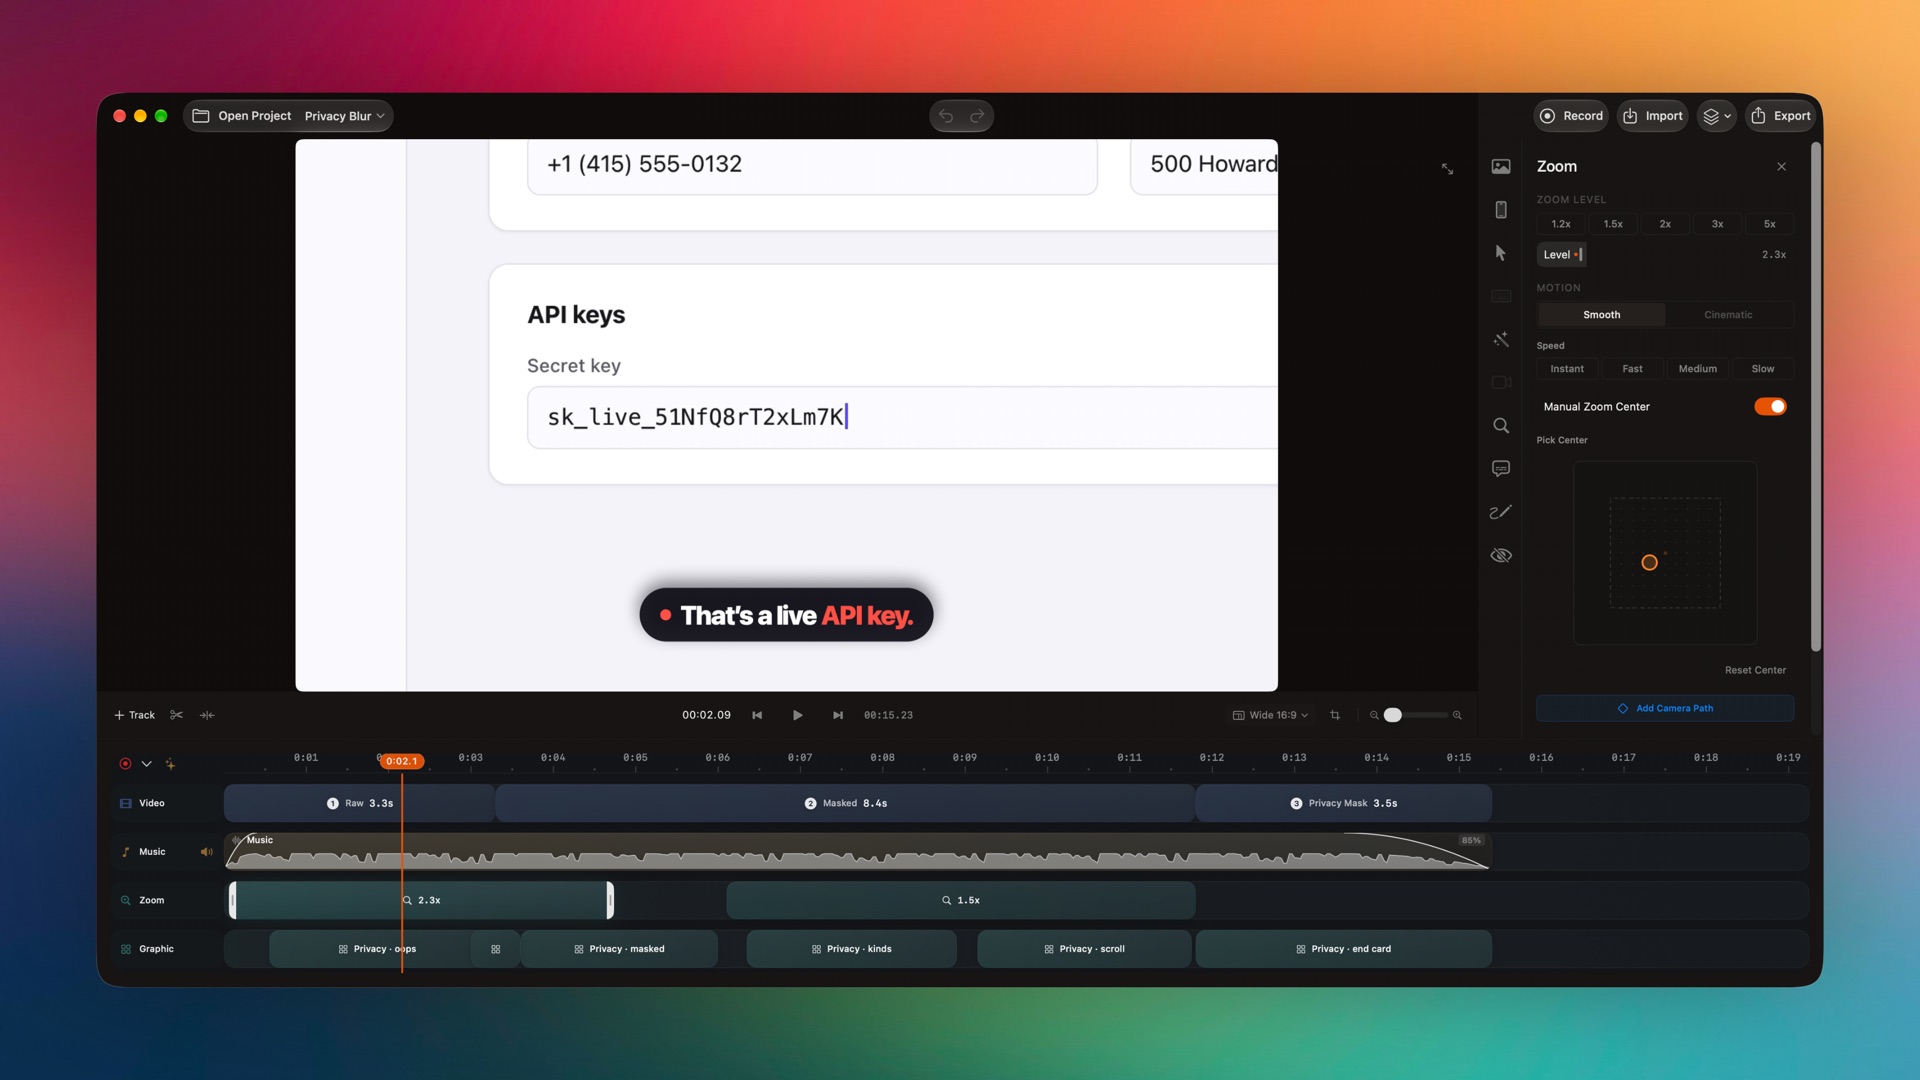Viewport: 1920px width, 1080px height.
Task: Open the annotation draw icon
Action: [1501, 512]
